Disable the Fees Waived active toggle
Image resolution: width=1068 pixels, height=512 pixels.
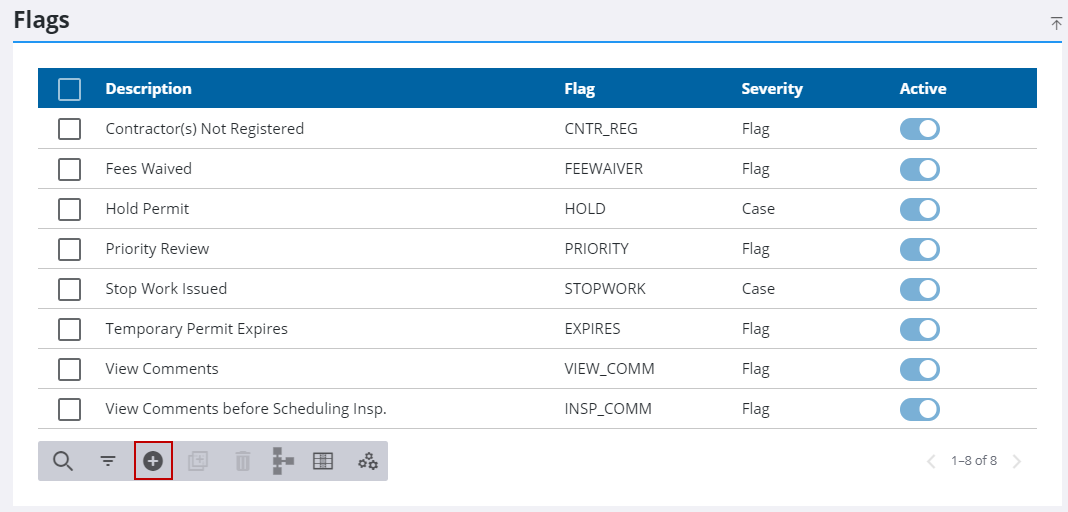pyautogui.click(x=919, y=169)
